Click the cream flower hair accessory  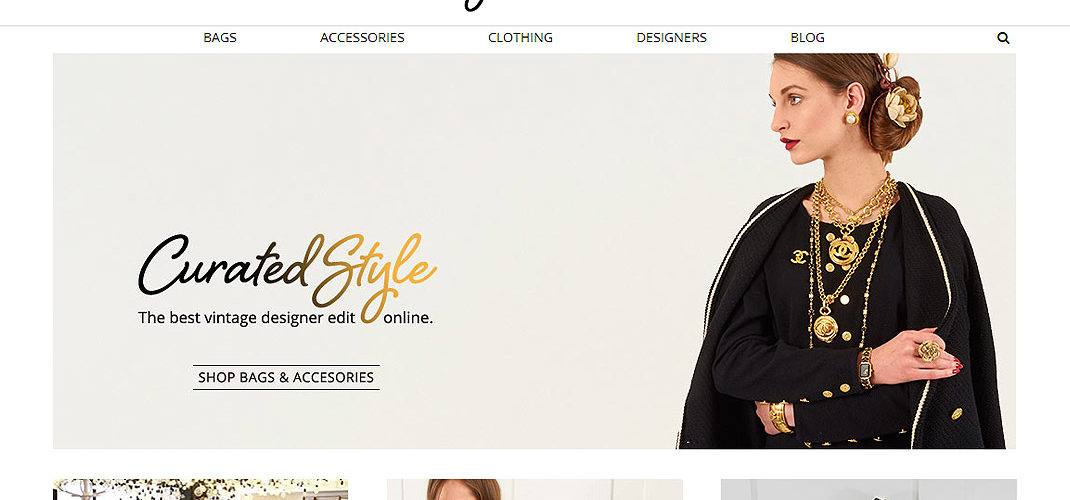(901, 106)
